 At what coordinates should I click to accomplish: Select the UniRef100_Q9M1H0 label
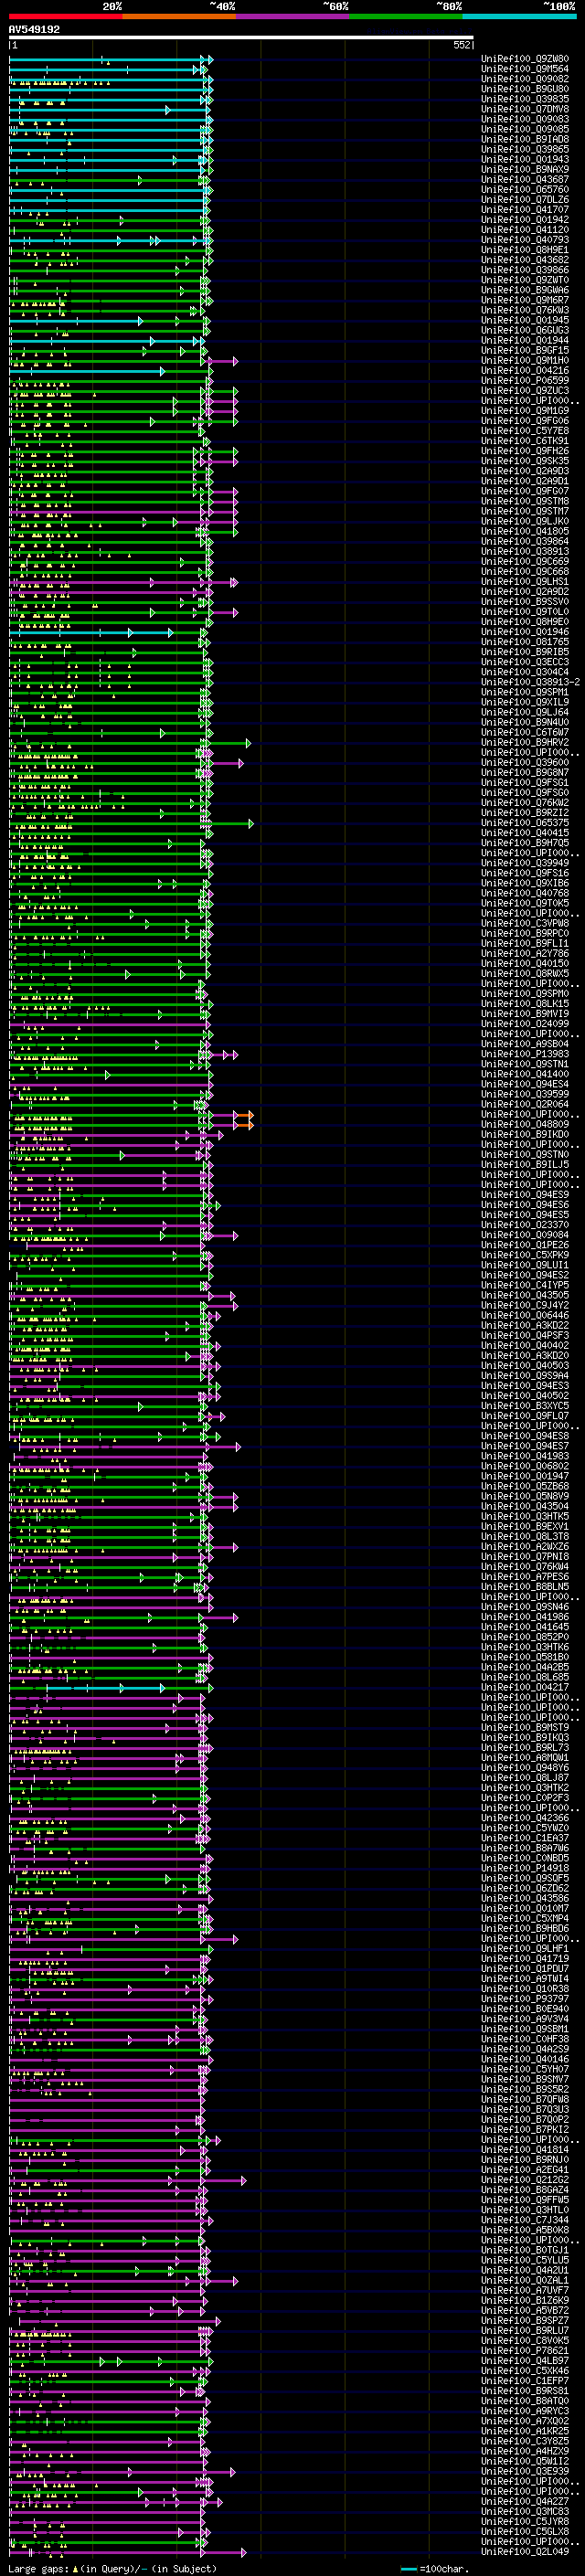[525, 360]
